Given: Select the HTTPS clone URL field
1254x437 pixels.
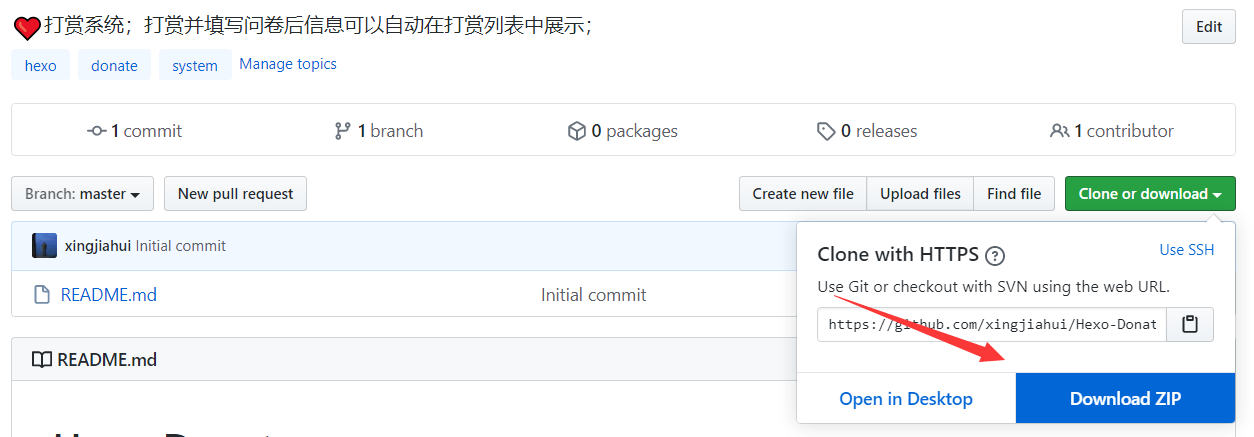Looking at the screenshot, I should 992,324.
